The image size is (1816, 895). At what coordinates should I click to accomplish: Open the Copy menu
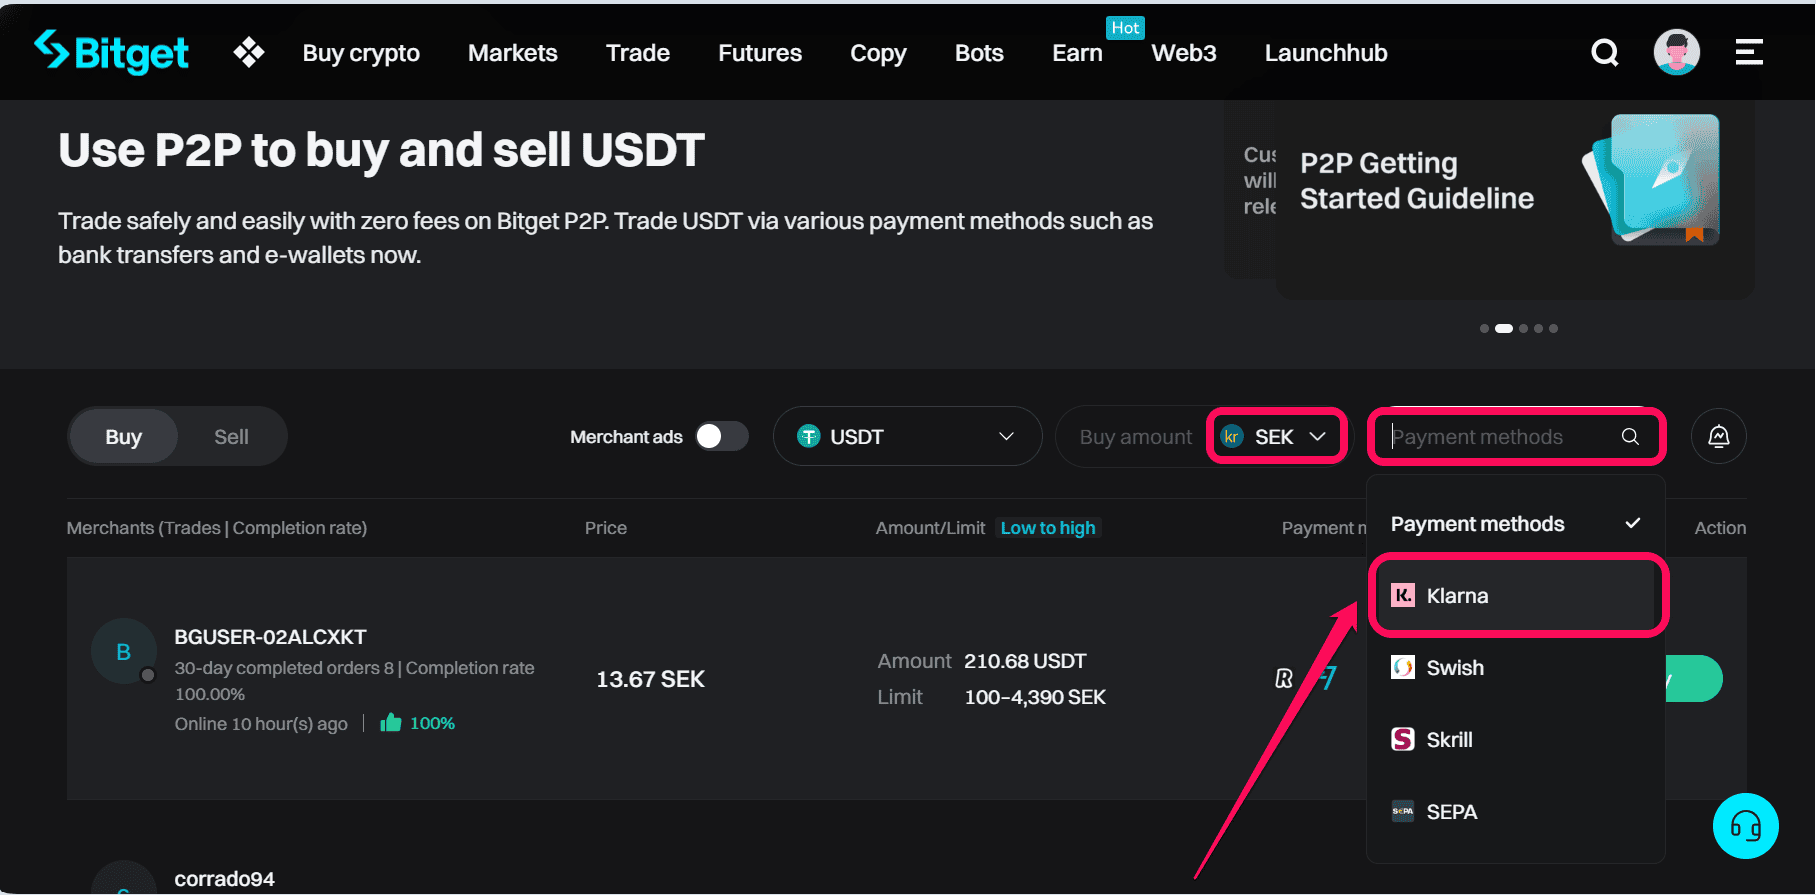pos(878,53)
